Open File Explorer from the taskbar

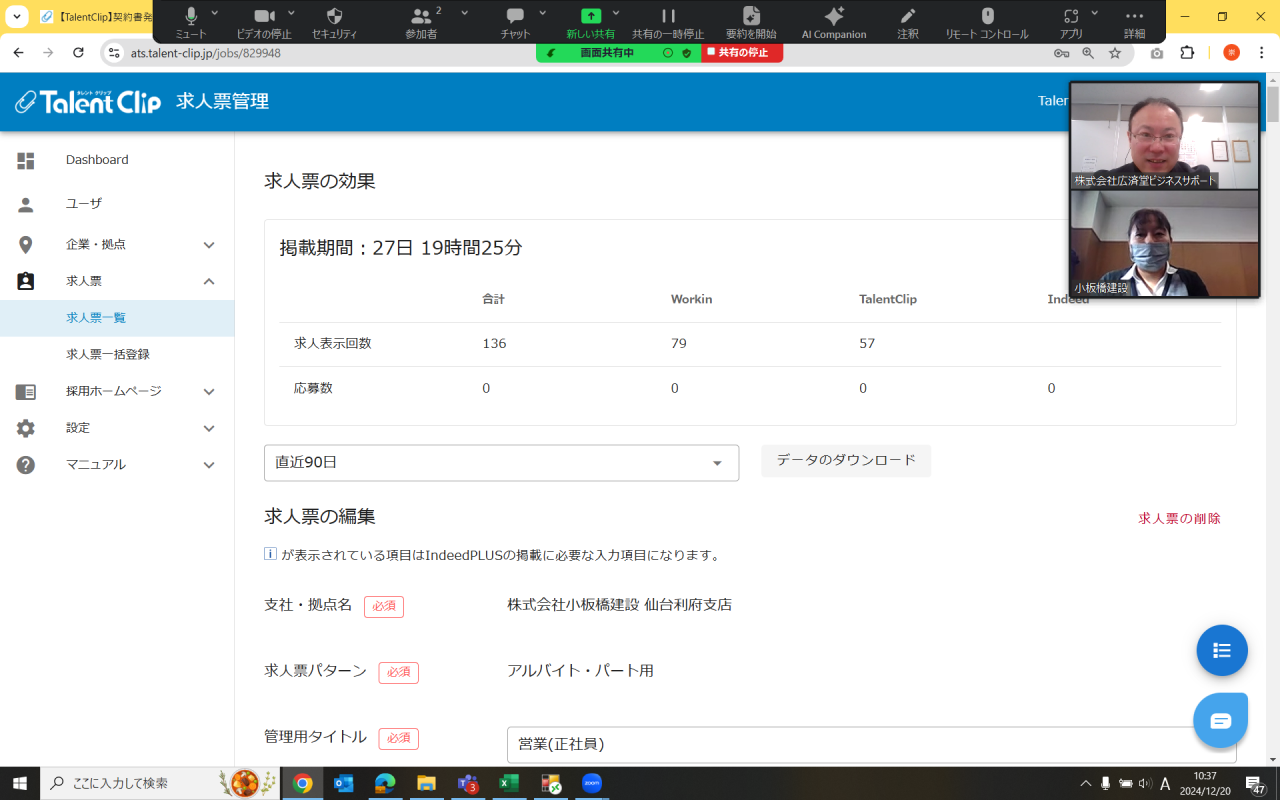(x=426, y=783)
